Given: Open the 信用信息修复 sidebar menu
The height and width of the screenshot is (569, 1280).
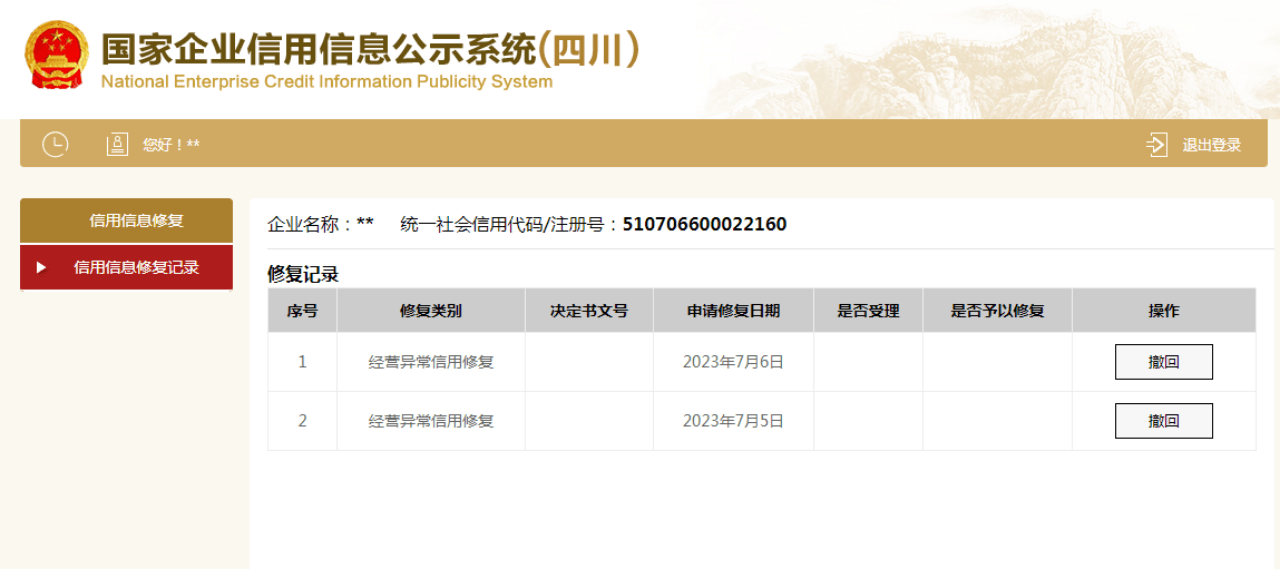Looking at the screenshot, I should coord(126,220).
